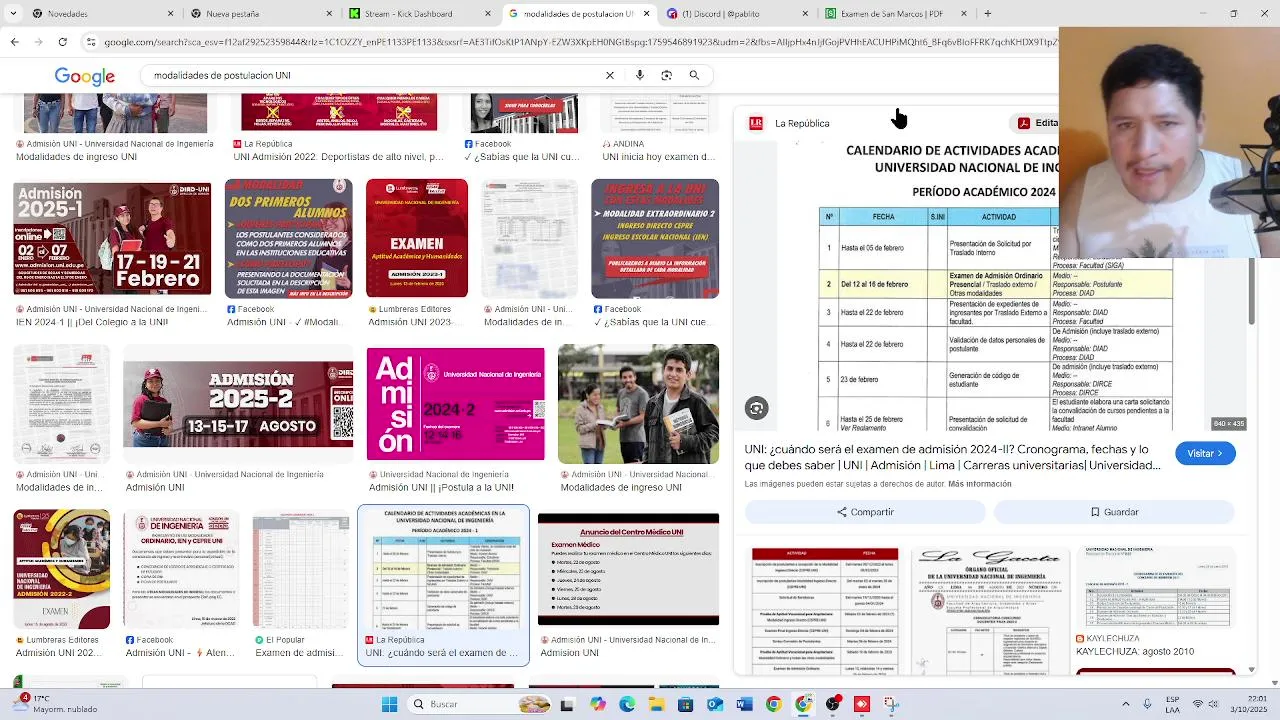The width and height of the screenshot is (1280, 720).
Task: Open El Popular Examen de admisión result
Action: coord(299,653)
